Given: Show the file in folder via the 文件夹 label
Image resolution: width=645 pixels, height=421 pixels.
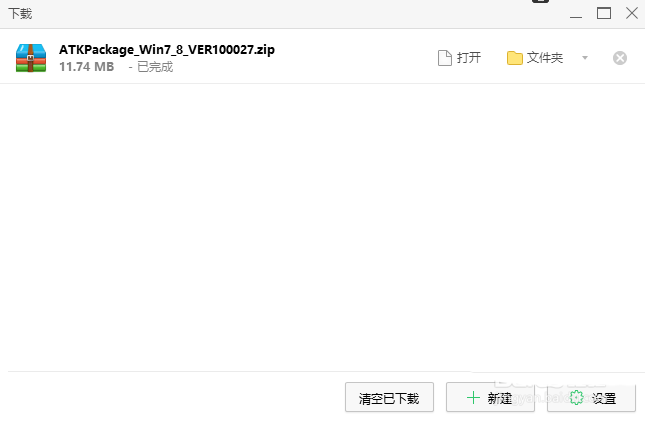Looking at the screenshot, I should point(545,58).
